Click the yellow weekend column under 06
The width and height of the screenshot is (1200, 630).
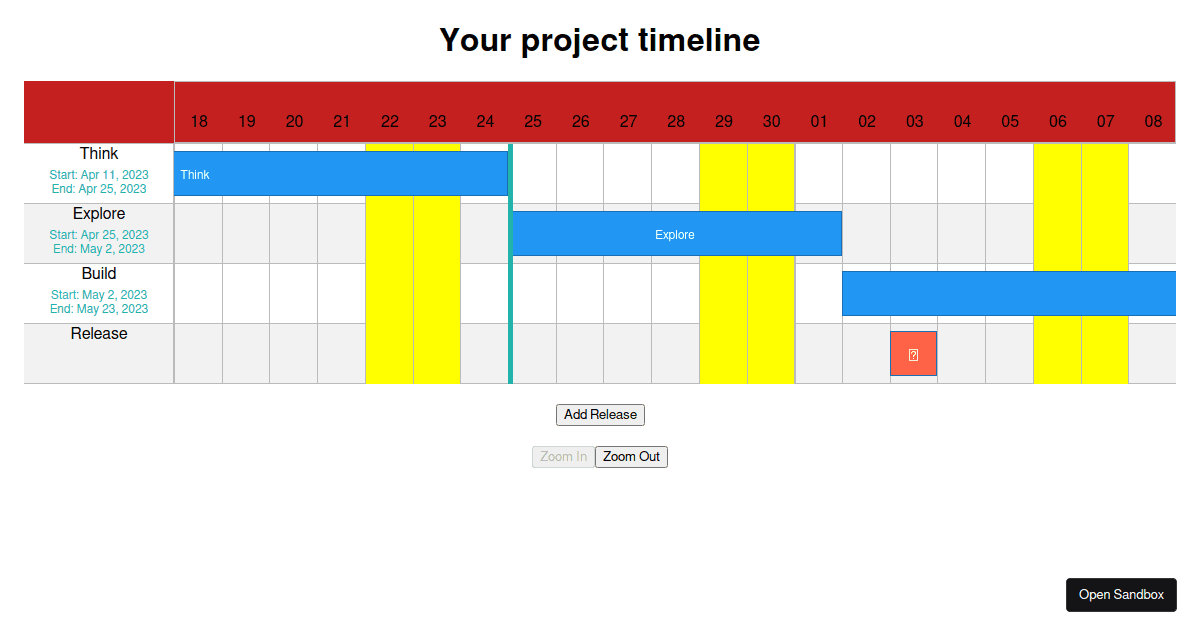coord(1057,353)
